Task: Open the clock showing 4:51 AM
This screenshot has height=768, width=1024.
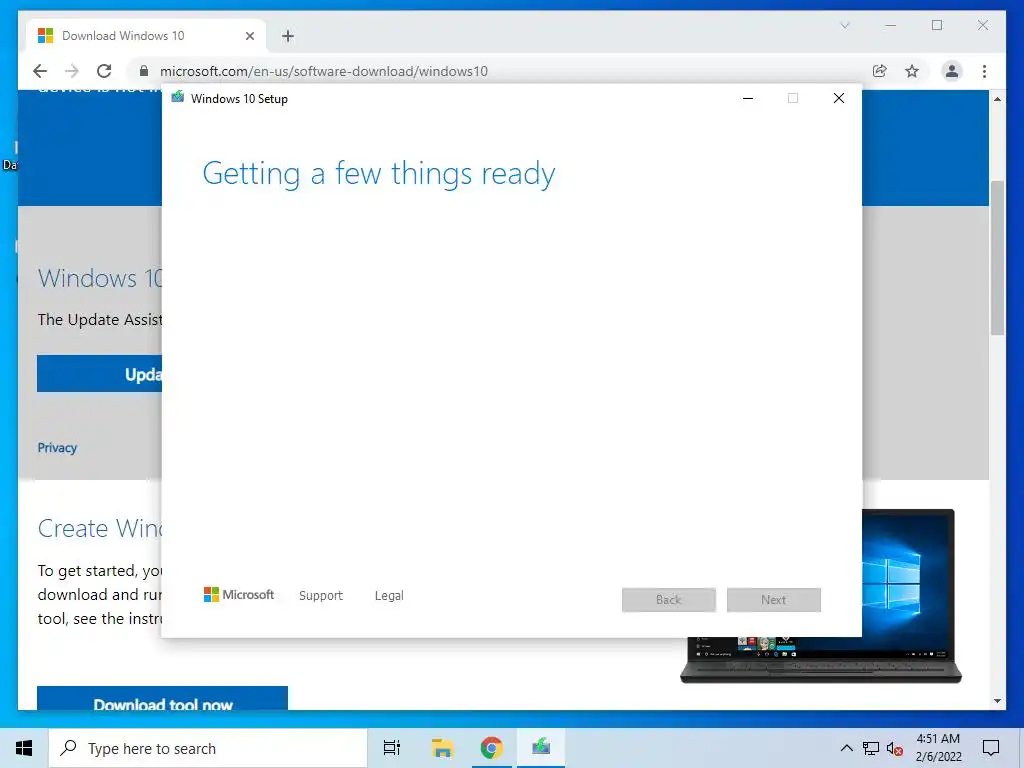Action: 938,748
